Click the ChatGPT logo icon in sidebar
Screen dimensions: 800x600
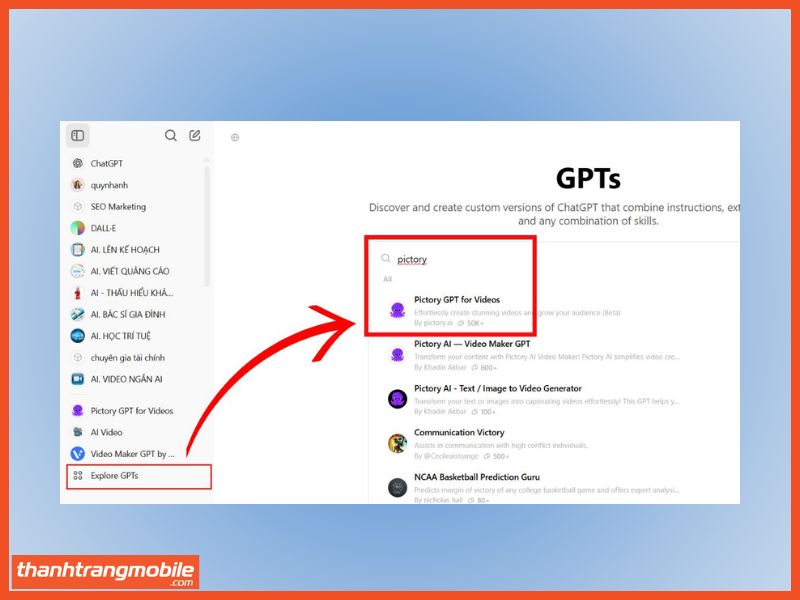(78, 163)
